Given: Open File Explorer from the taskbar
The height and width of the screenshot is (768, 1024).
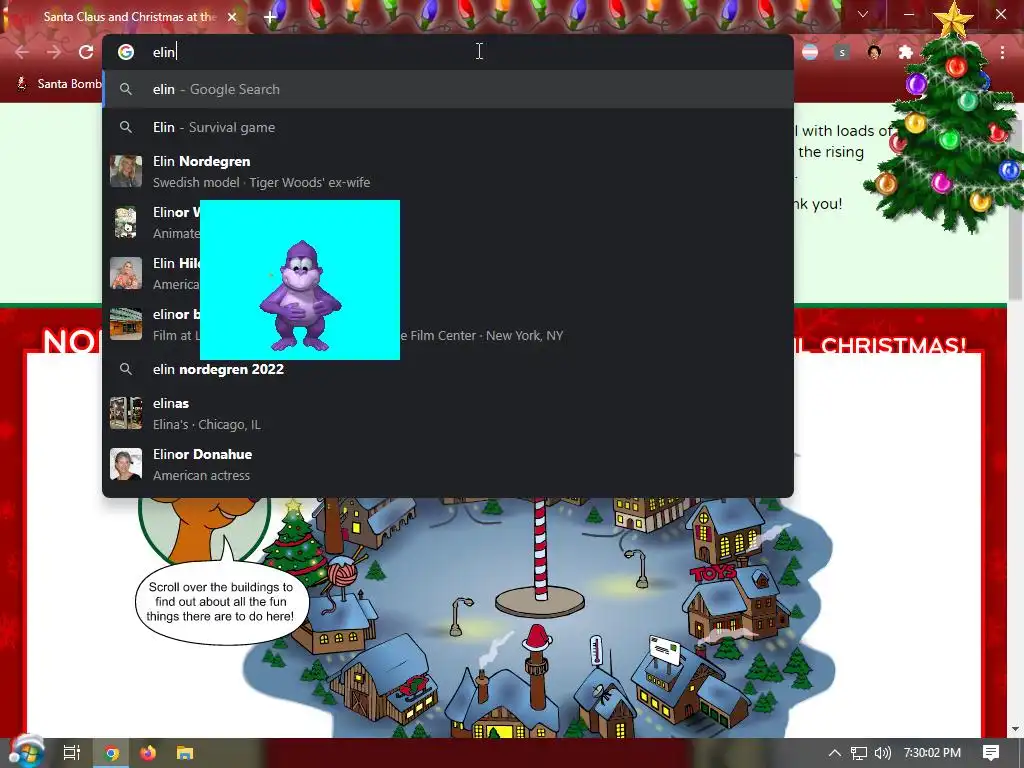Looking at the screenshot, I should pyautogui.click(x=185, y=753).
